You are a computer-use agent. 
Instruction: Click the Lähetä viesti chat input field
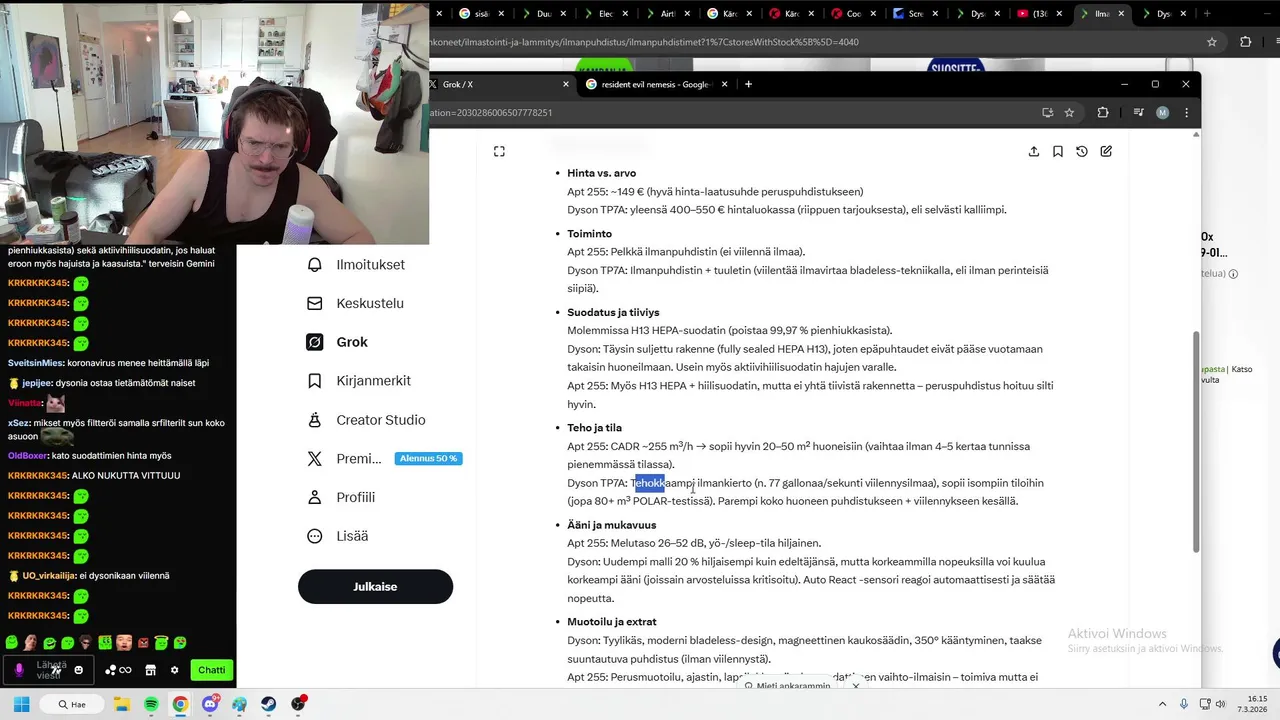[47, 670]
